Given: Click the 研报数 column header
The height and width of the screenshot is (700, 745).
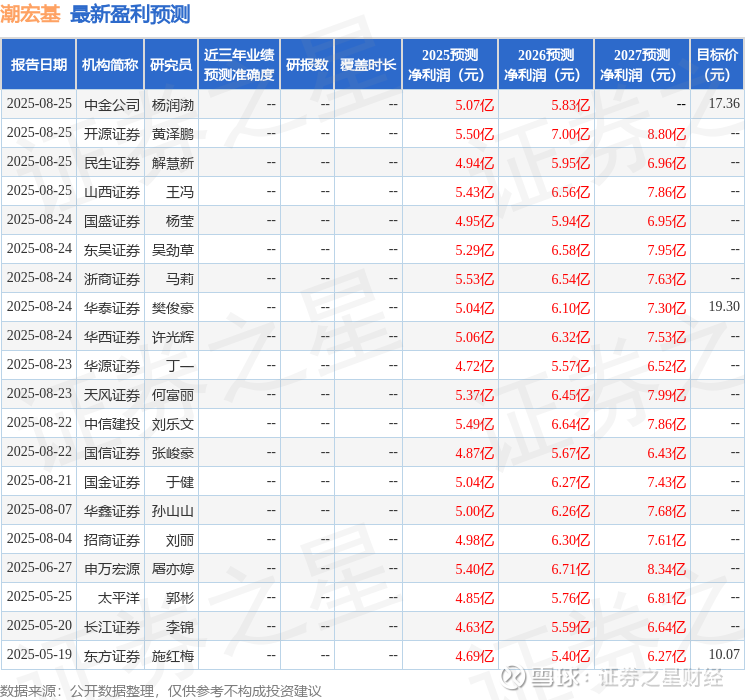Looking at the screenshot, I should point(307,65).
